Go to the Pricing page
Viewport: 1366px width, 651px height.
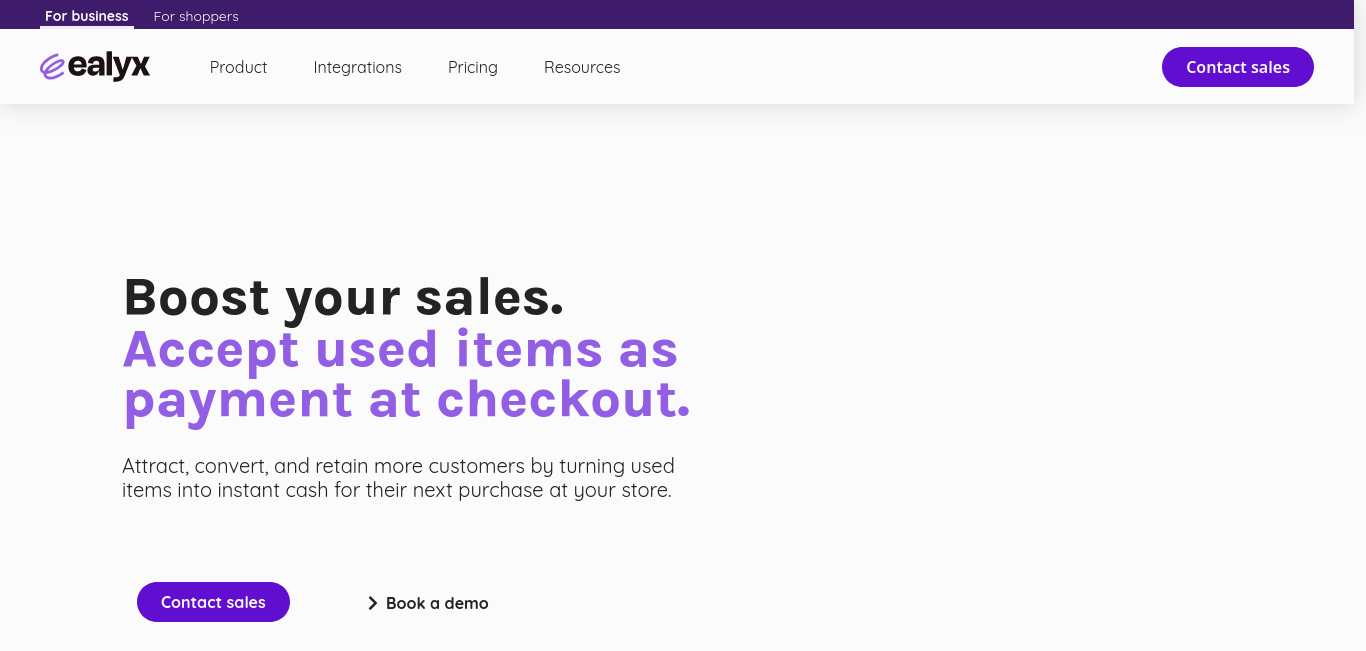(x=473, y=67)
